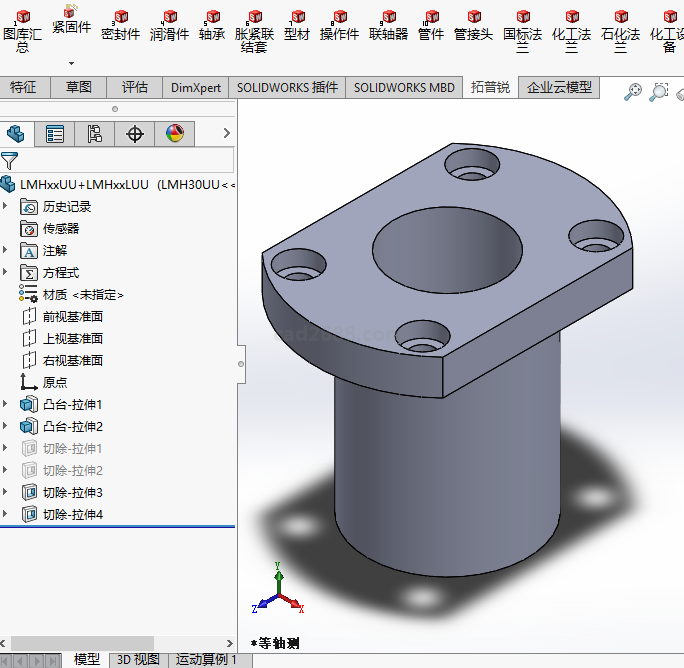Click the 联轴器 coupling library icon
Screen dimensions: 684x668
click(x=388, y=25)
